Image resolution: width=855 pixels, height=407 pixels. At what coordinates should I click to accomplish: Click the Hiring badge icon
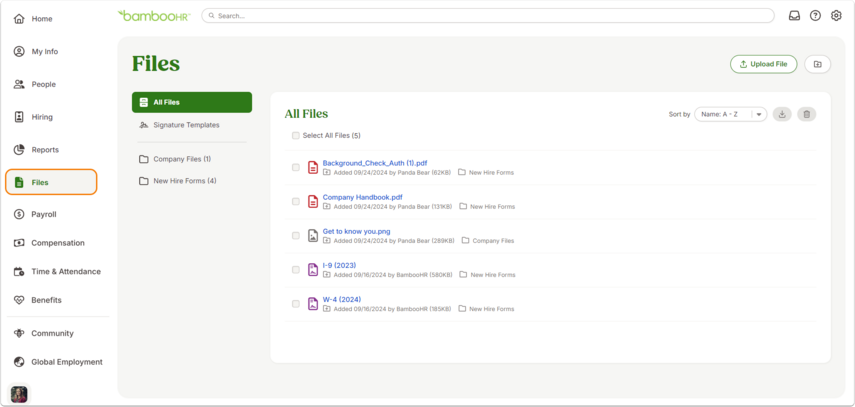19,117
